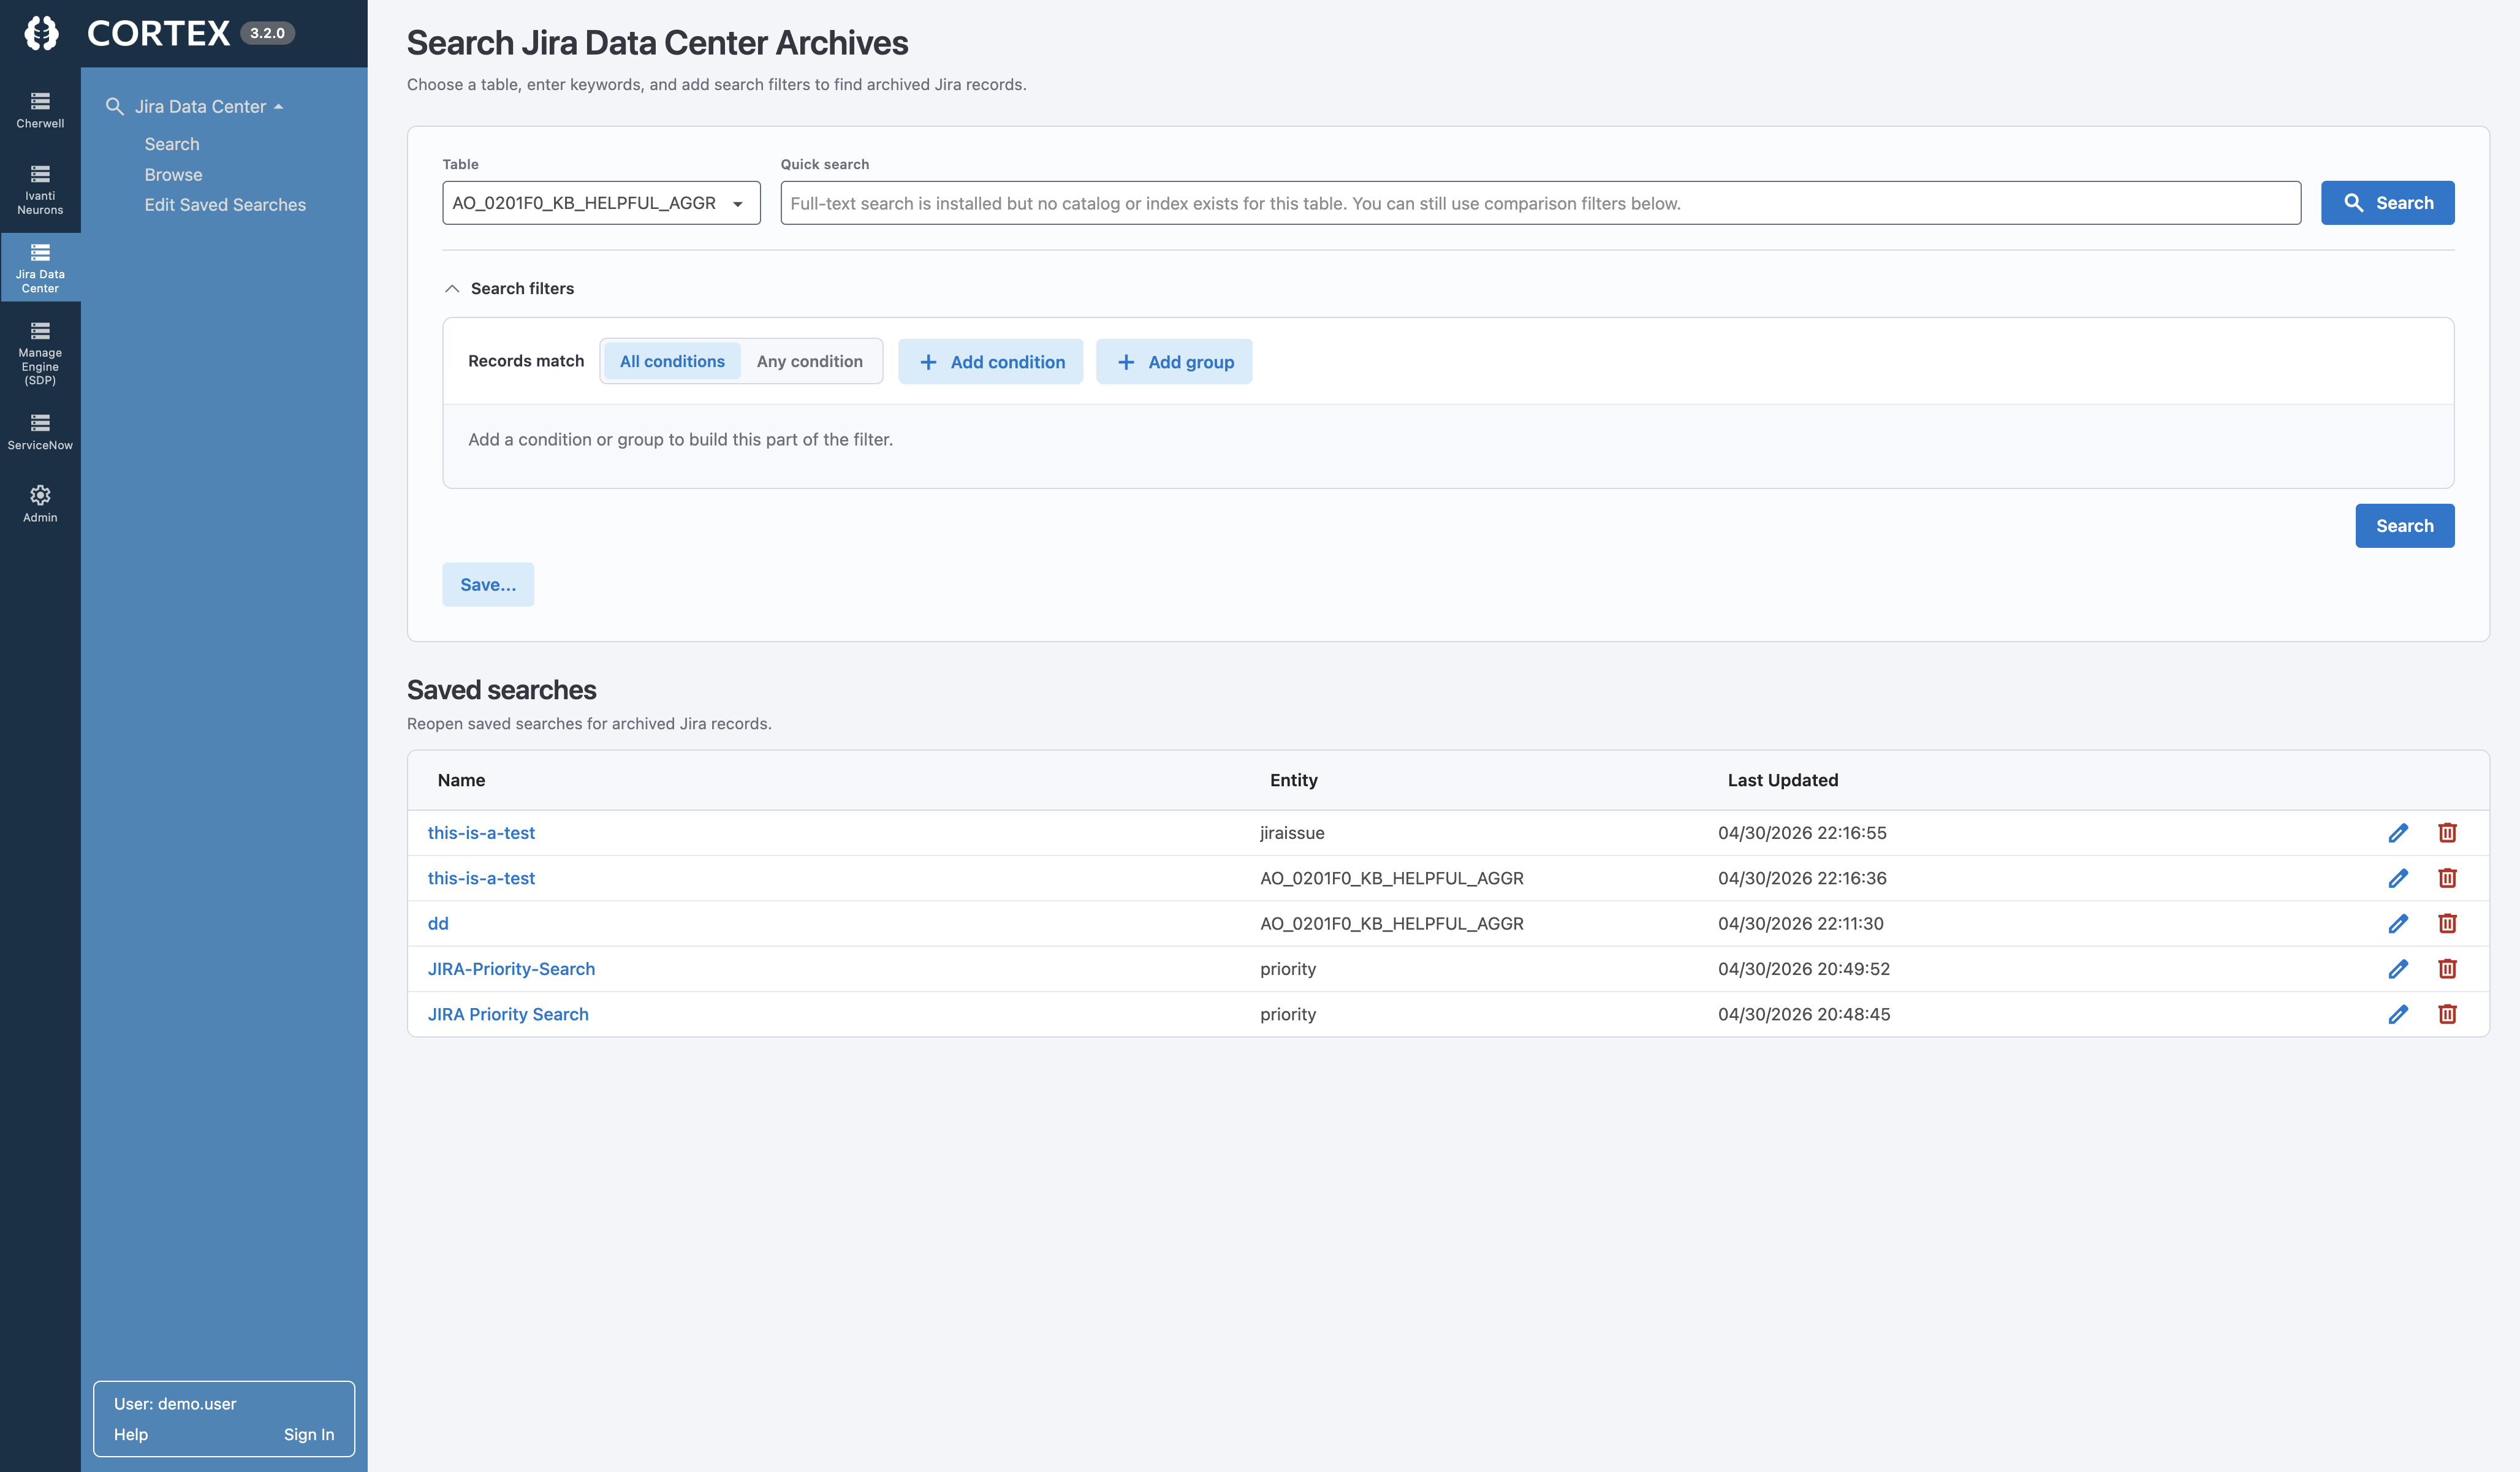
Task: Click the User: demo.user label
Action: (175, 1404)
